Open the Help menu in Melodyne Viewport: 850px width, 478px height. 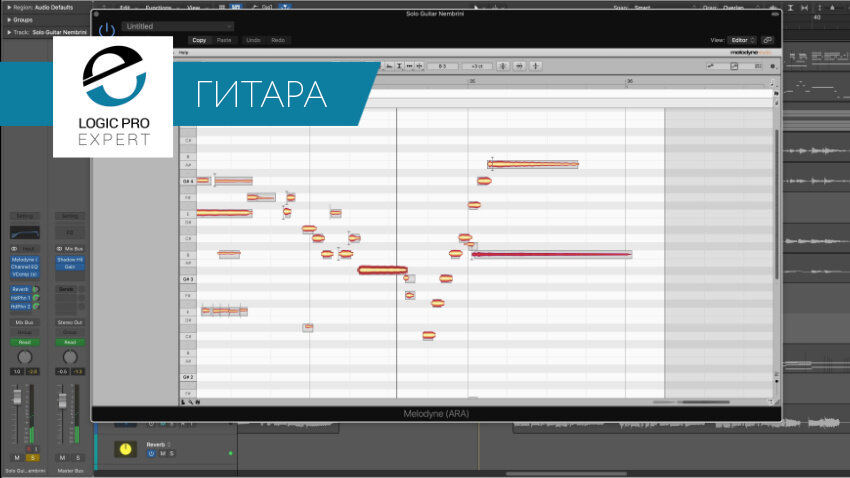click(184, 53)
